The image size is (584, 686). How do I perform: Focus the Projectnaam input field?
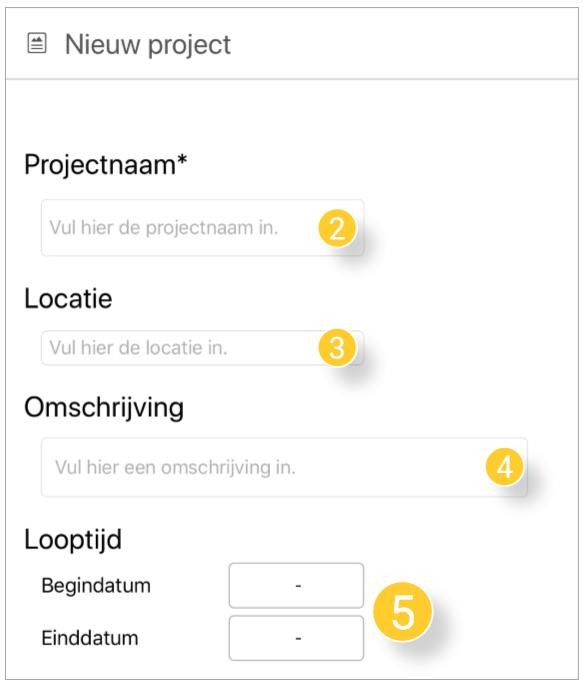203,228
